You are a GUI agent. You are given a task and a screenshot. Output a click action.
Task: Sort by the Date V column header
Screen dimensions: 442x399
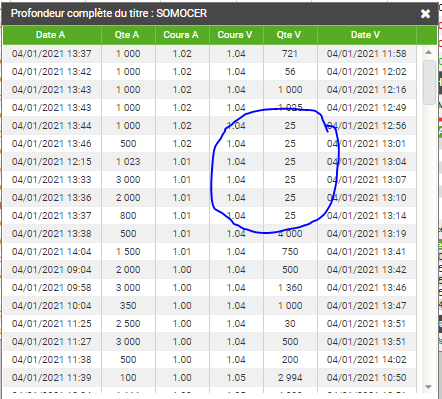(367, 35)
